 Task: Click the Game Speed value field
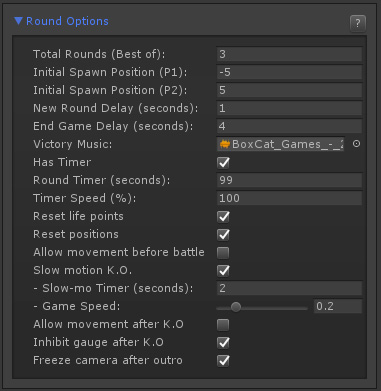[338, 306]
